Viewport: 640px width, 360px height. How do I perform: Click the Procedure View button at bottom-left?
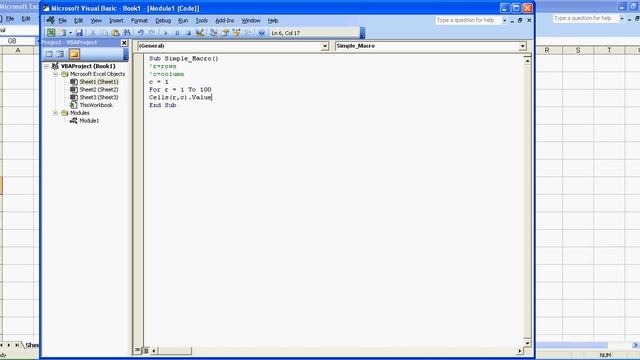(138, 350)
